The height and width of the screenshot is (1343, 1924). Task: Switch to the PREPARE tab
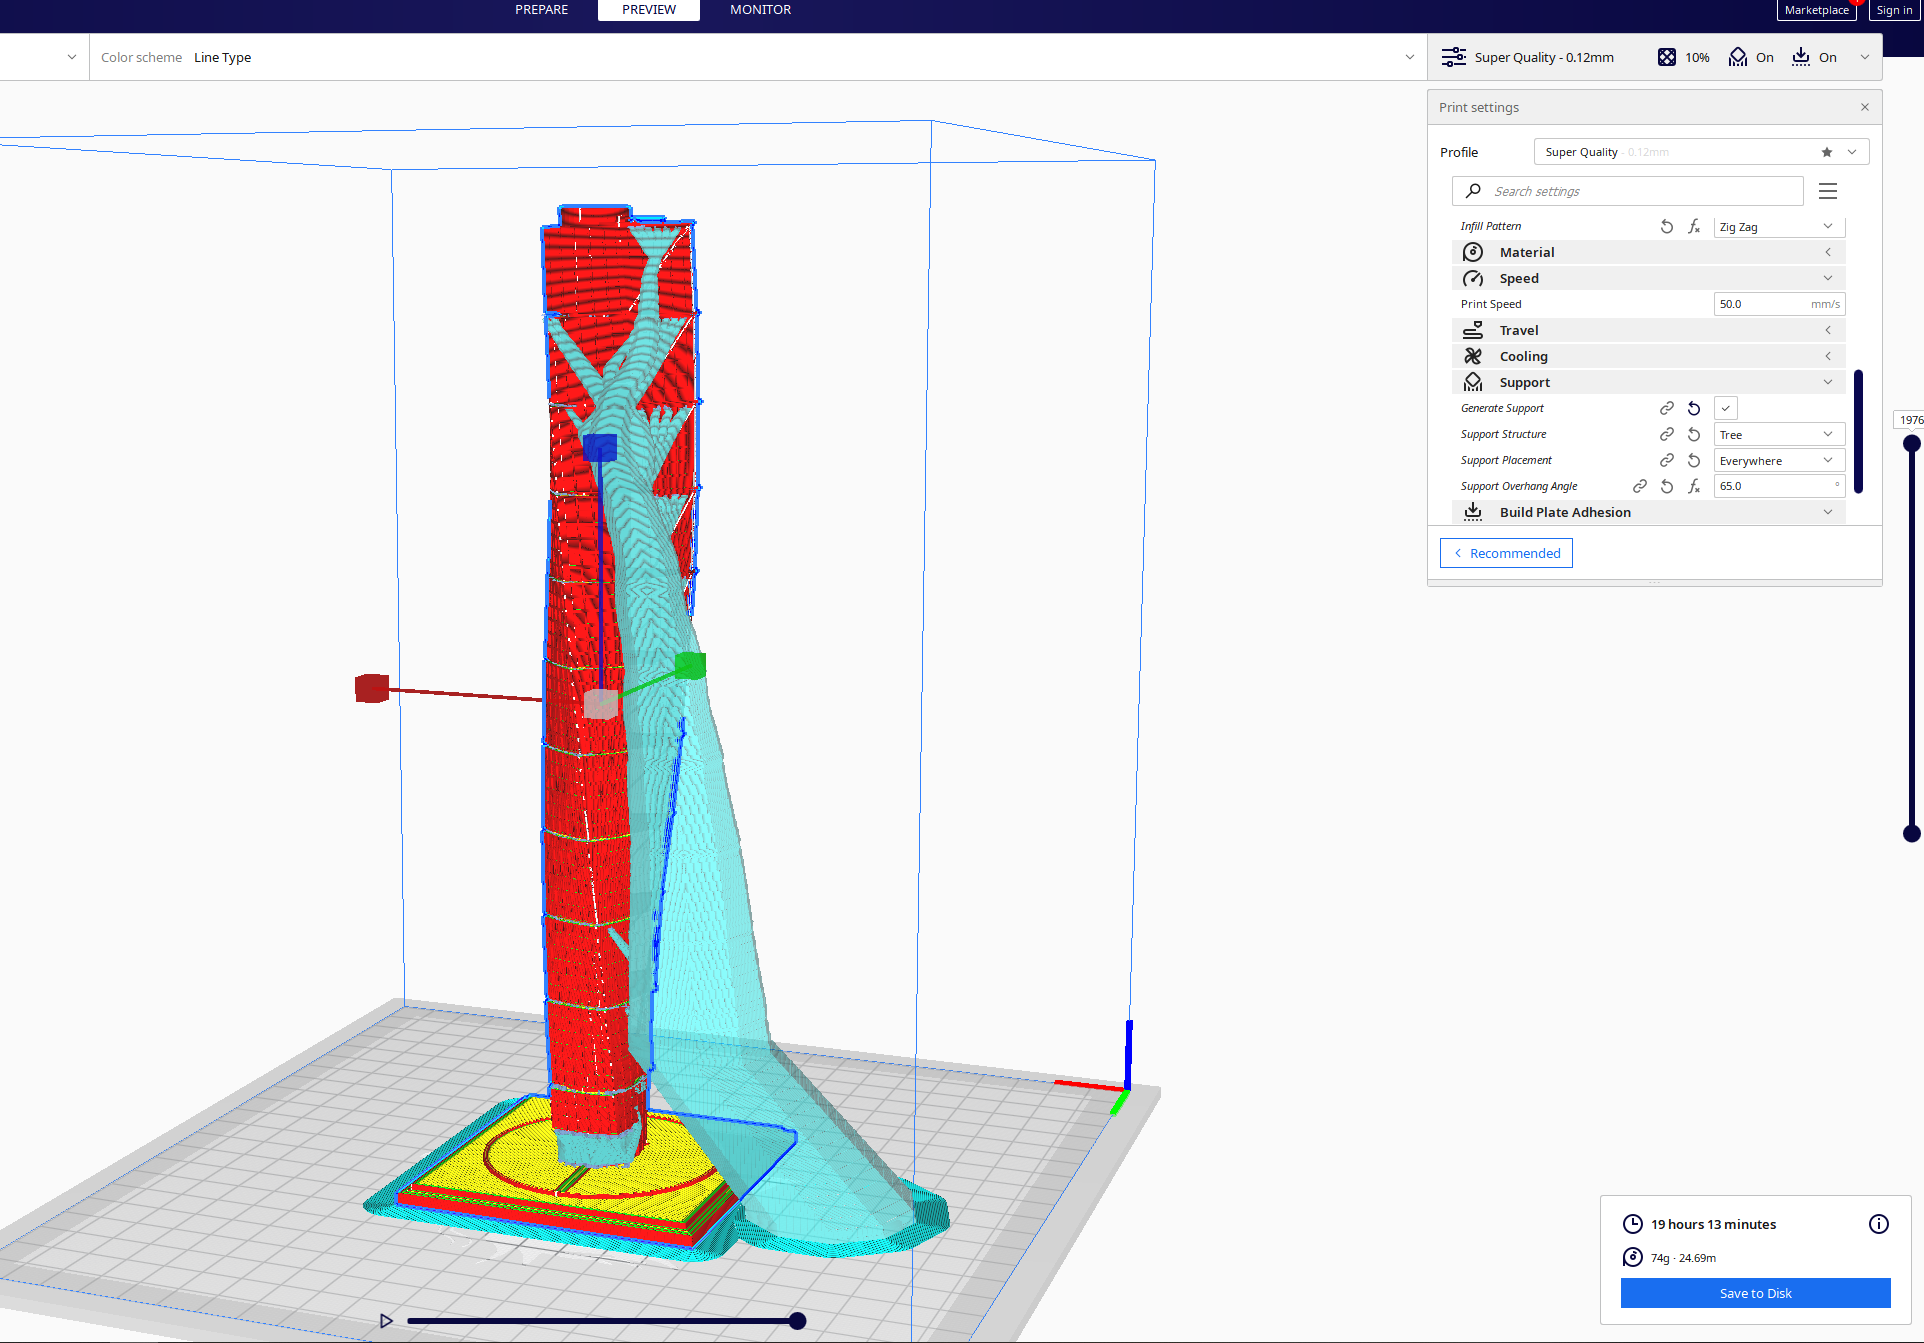541,10
